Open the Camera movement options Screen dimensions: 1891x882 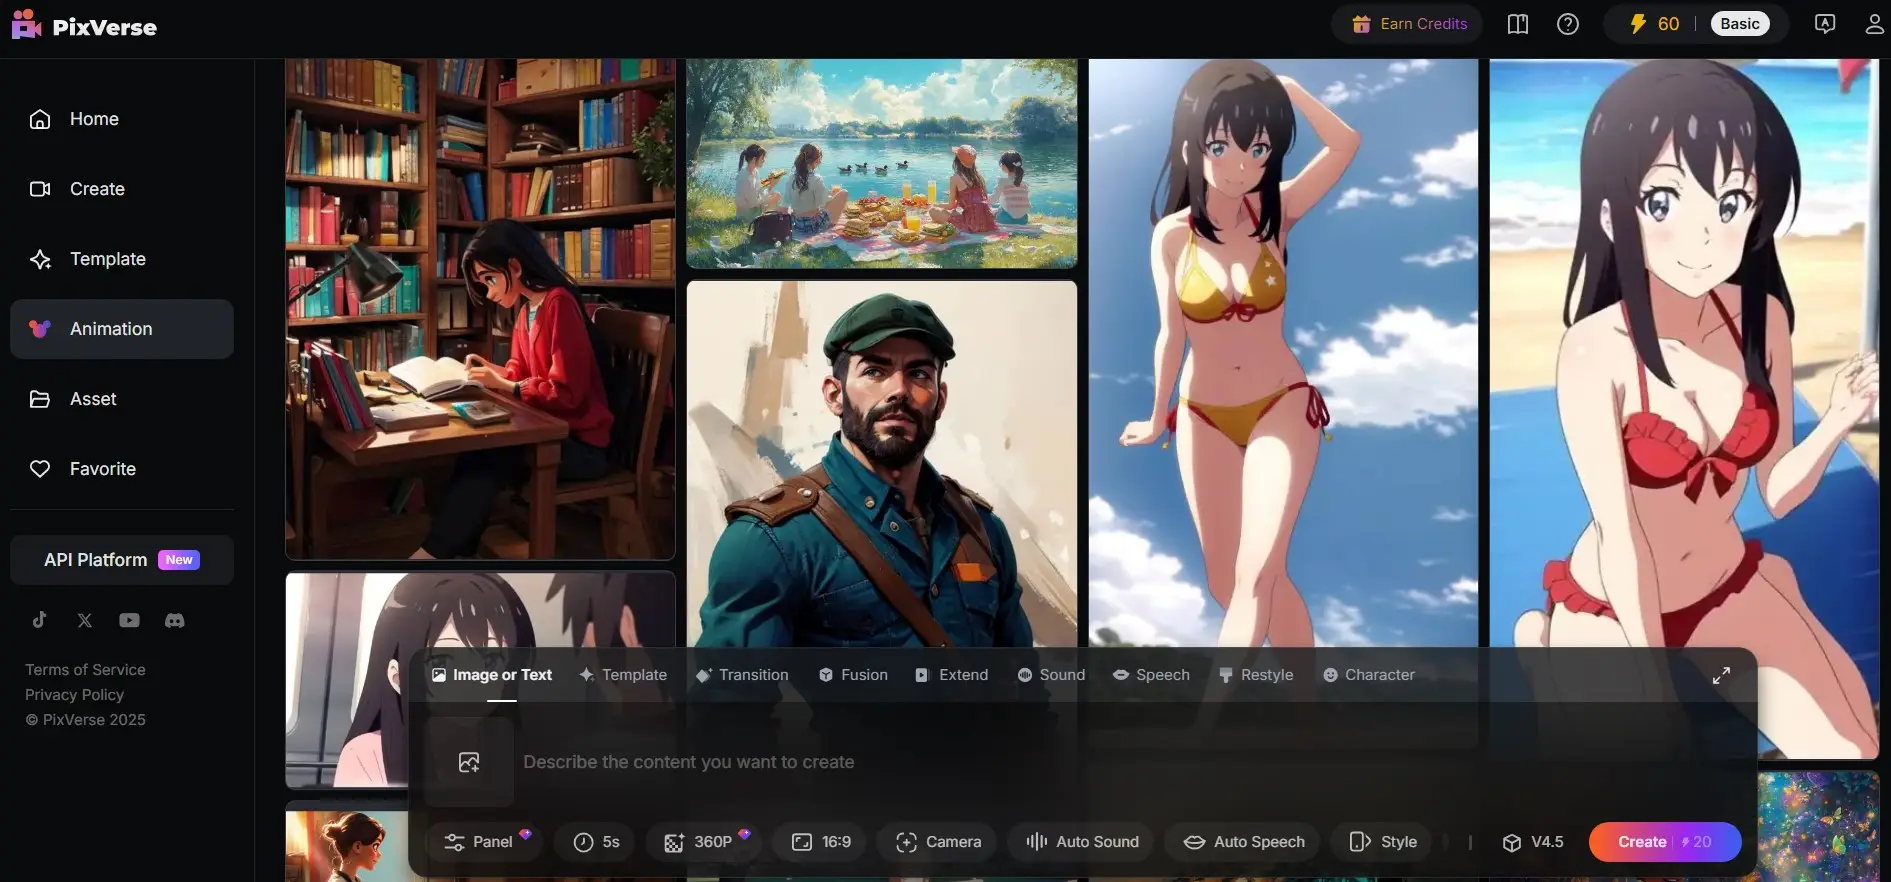point(938,842)
